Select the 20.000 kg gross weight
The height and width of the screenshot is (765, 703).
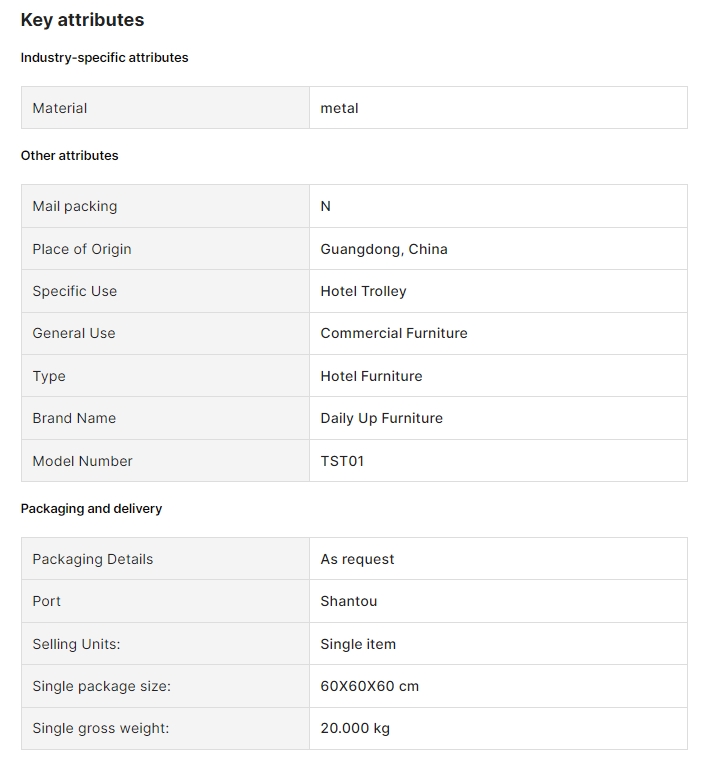click(355, 728)
